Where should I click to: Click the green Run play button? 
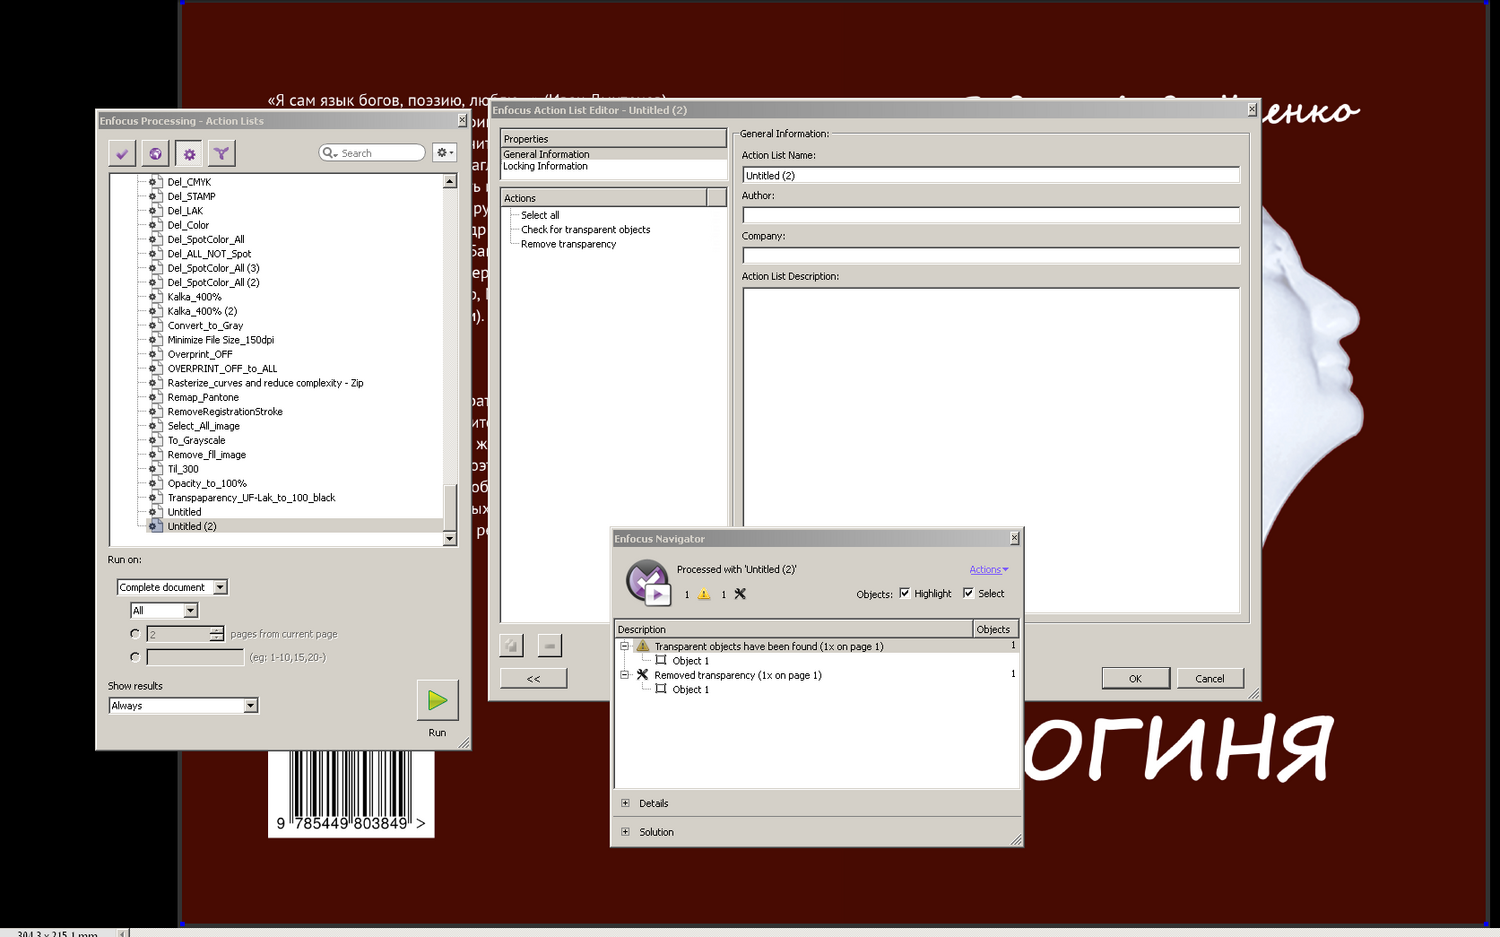[x=437, y=700]
